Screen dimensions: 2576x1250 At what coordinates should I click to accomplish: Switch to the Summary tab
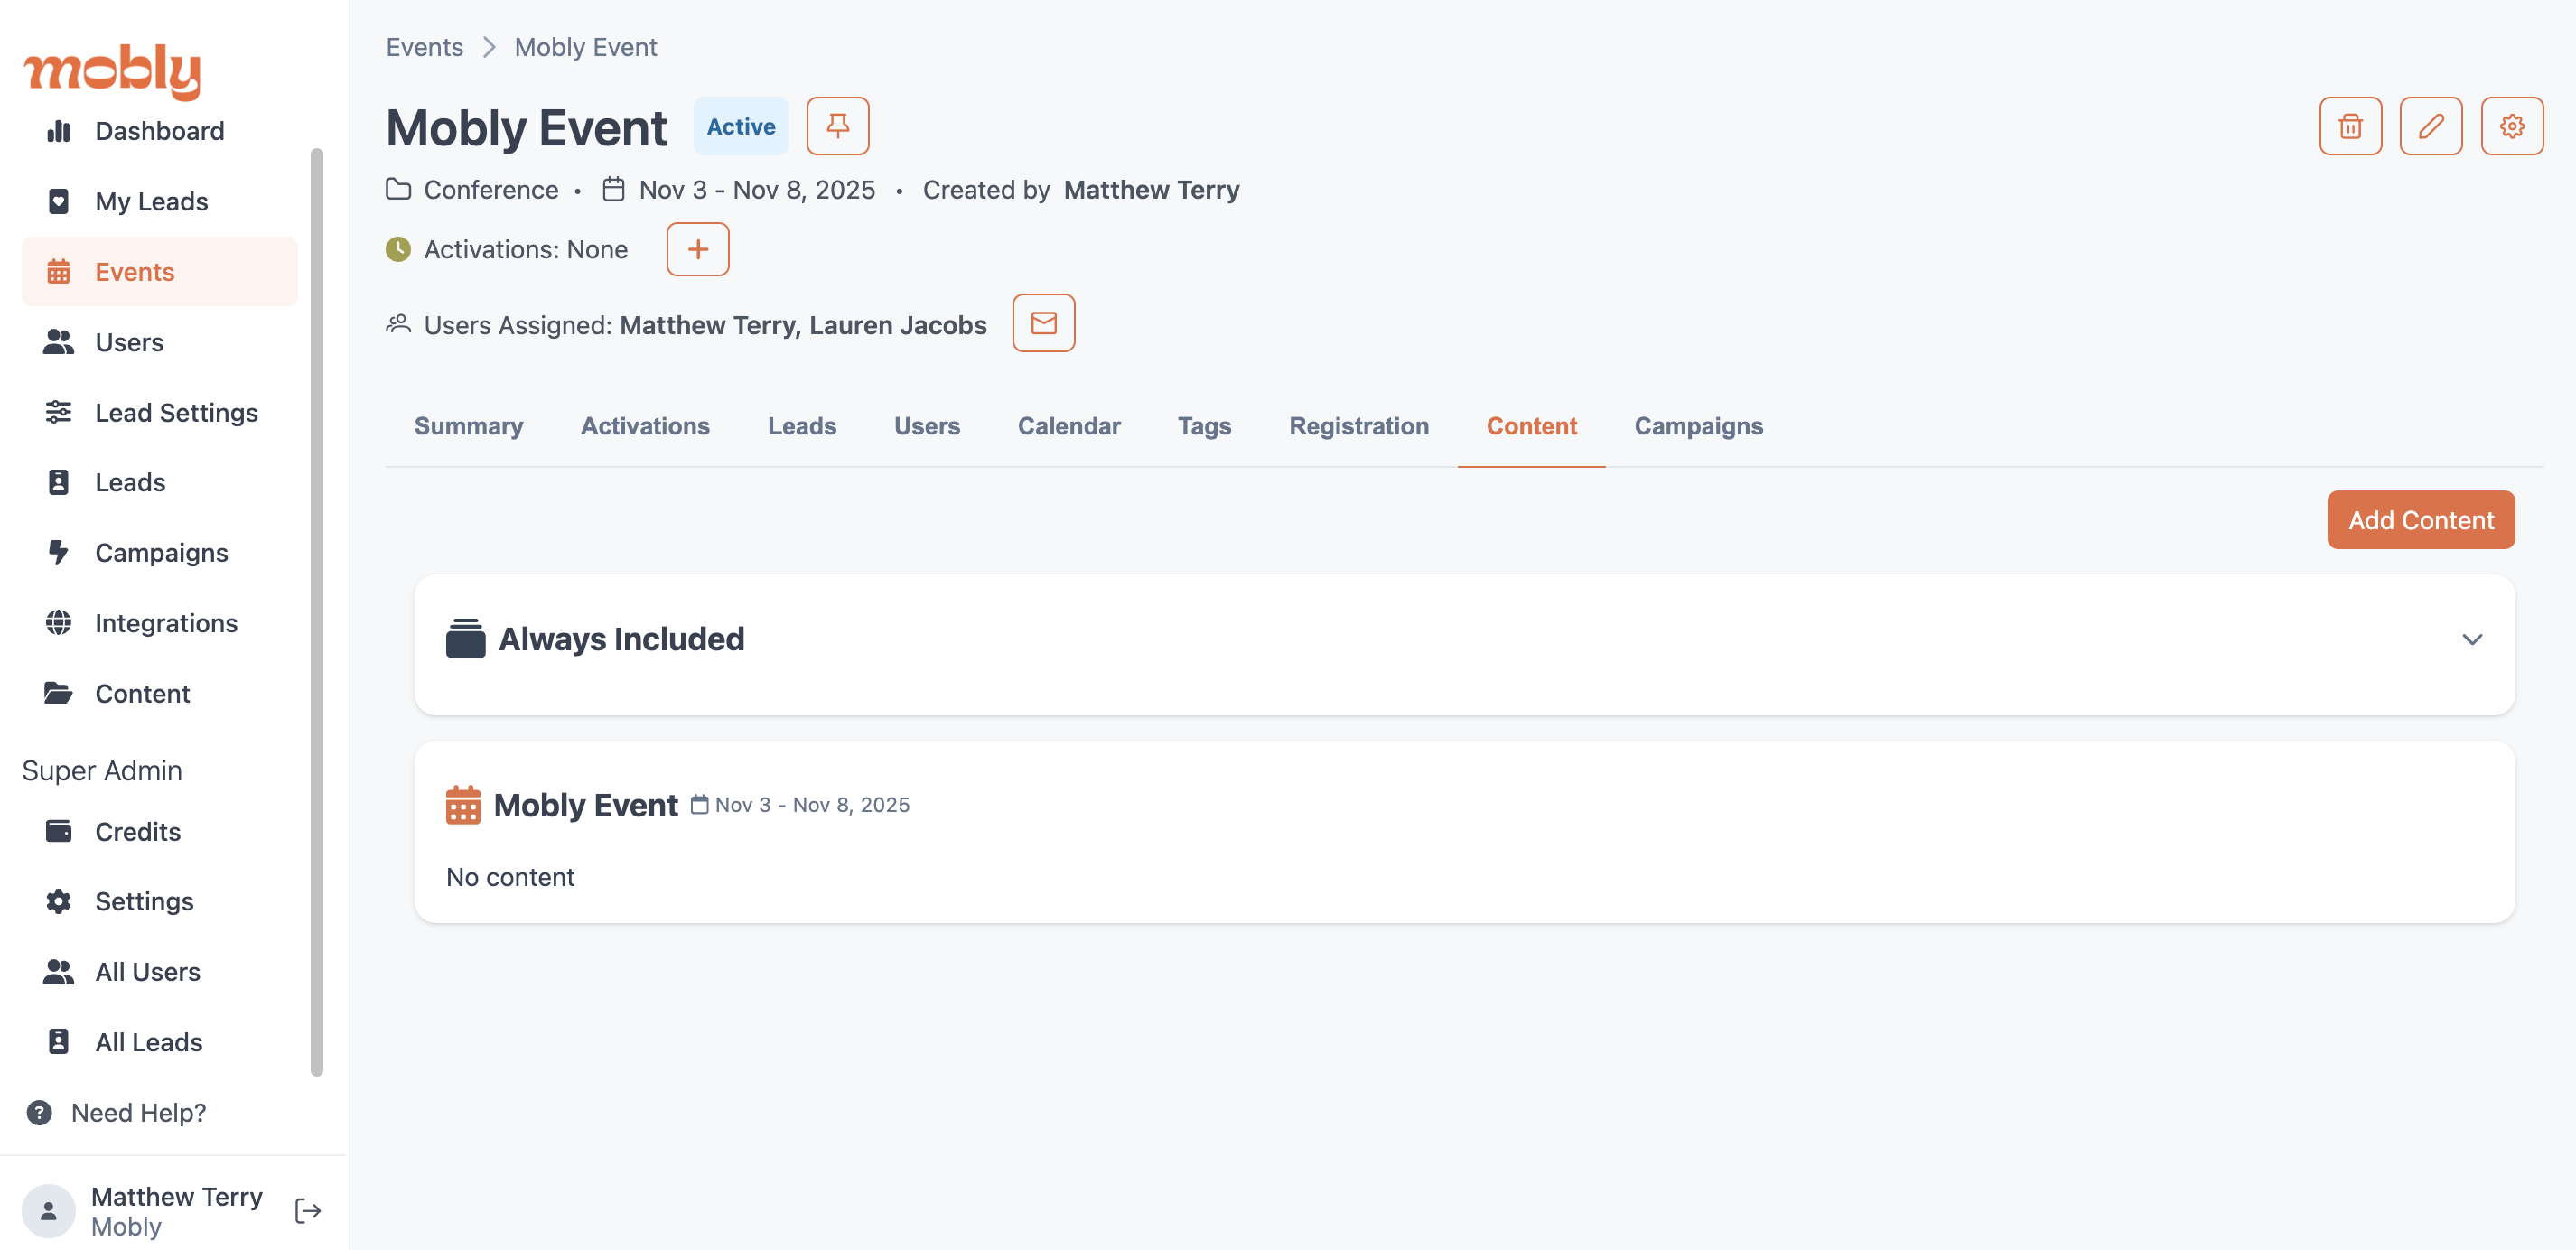[x=468, y=426]
